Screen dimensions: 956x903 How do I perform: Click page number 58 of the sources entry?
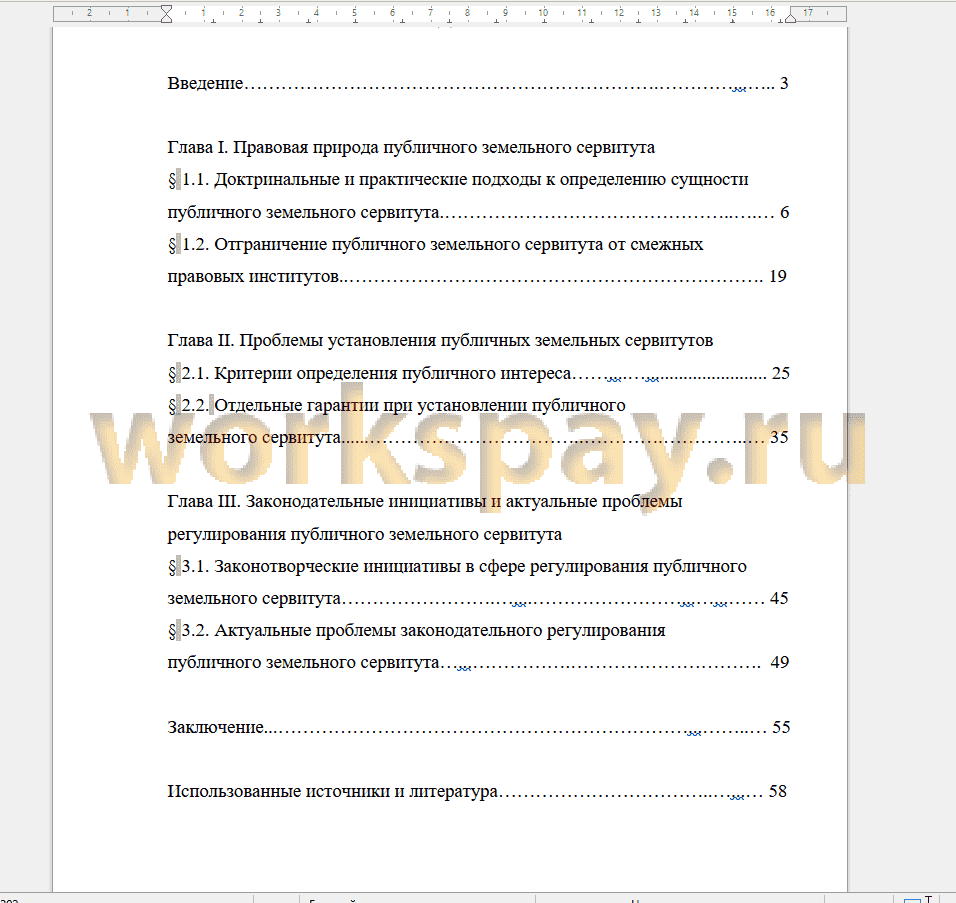click(778, 791)
